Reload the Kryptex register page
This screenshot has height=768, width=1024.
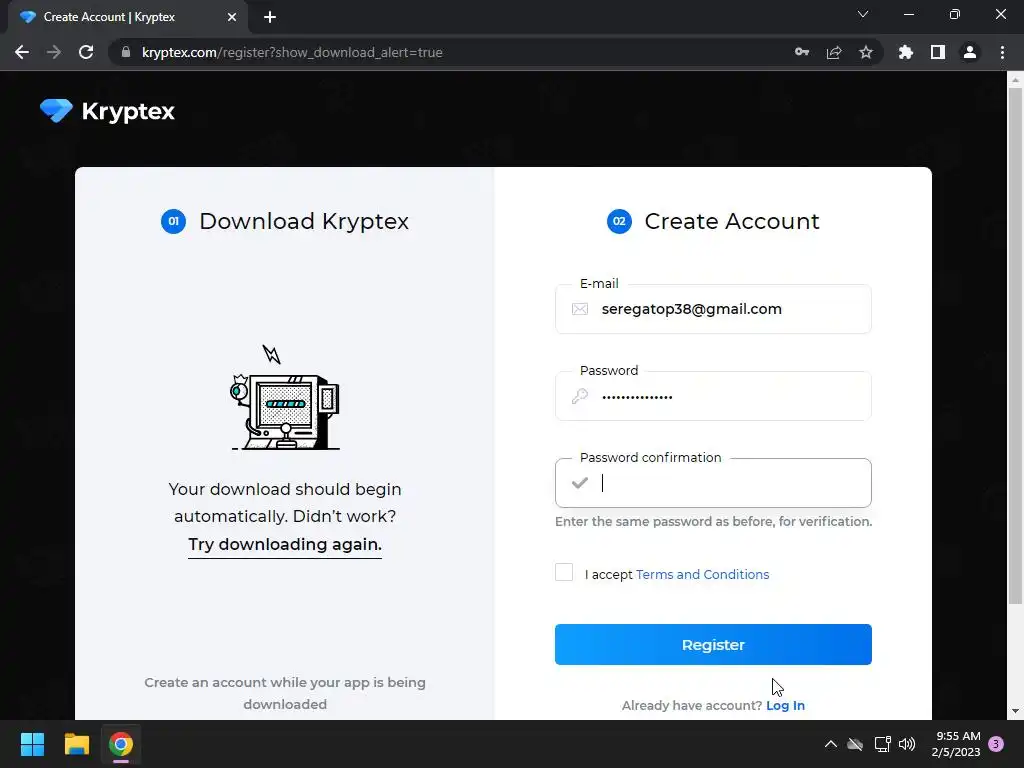pos(86,52)
